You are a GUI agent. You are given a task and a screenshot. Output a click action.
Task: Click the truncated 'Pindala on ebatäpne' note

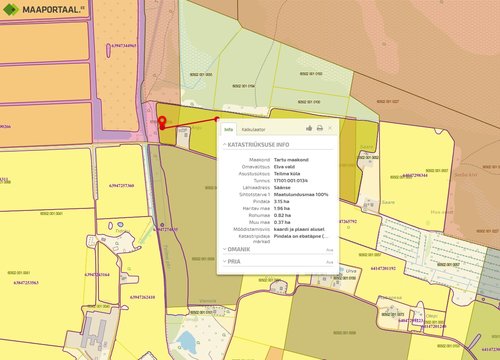click(x=301, y=236)
